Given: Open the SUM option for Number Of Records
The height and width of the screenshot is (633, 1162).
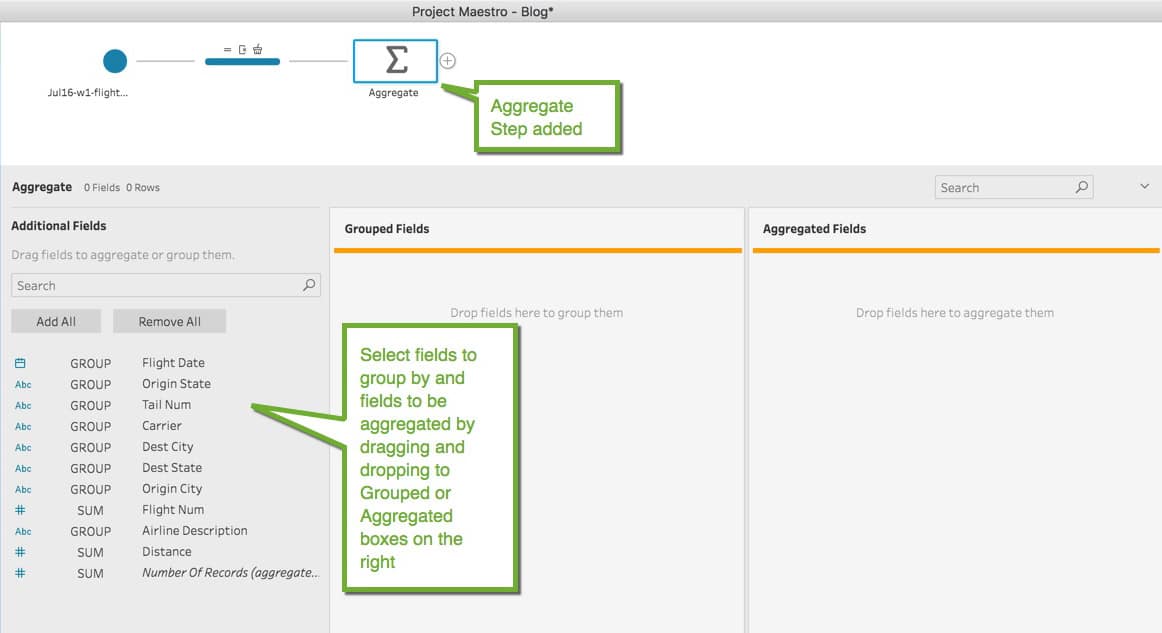Looking at the screenshot, I should point(90,573).
